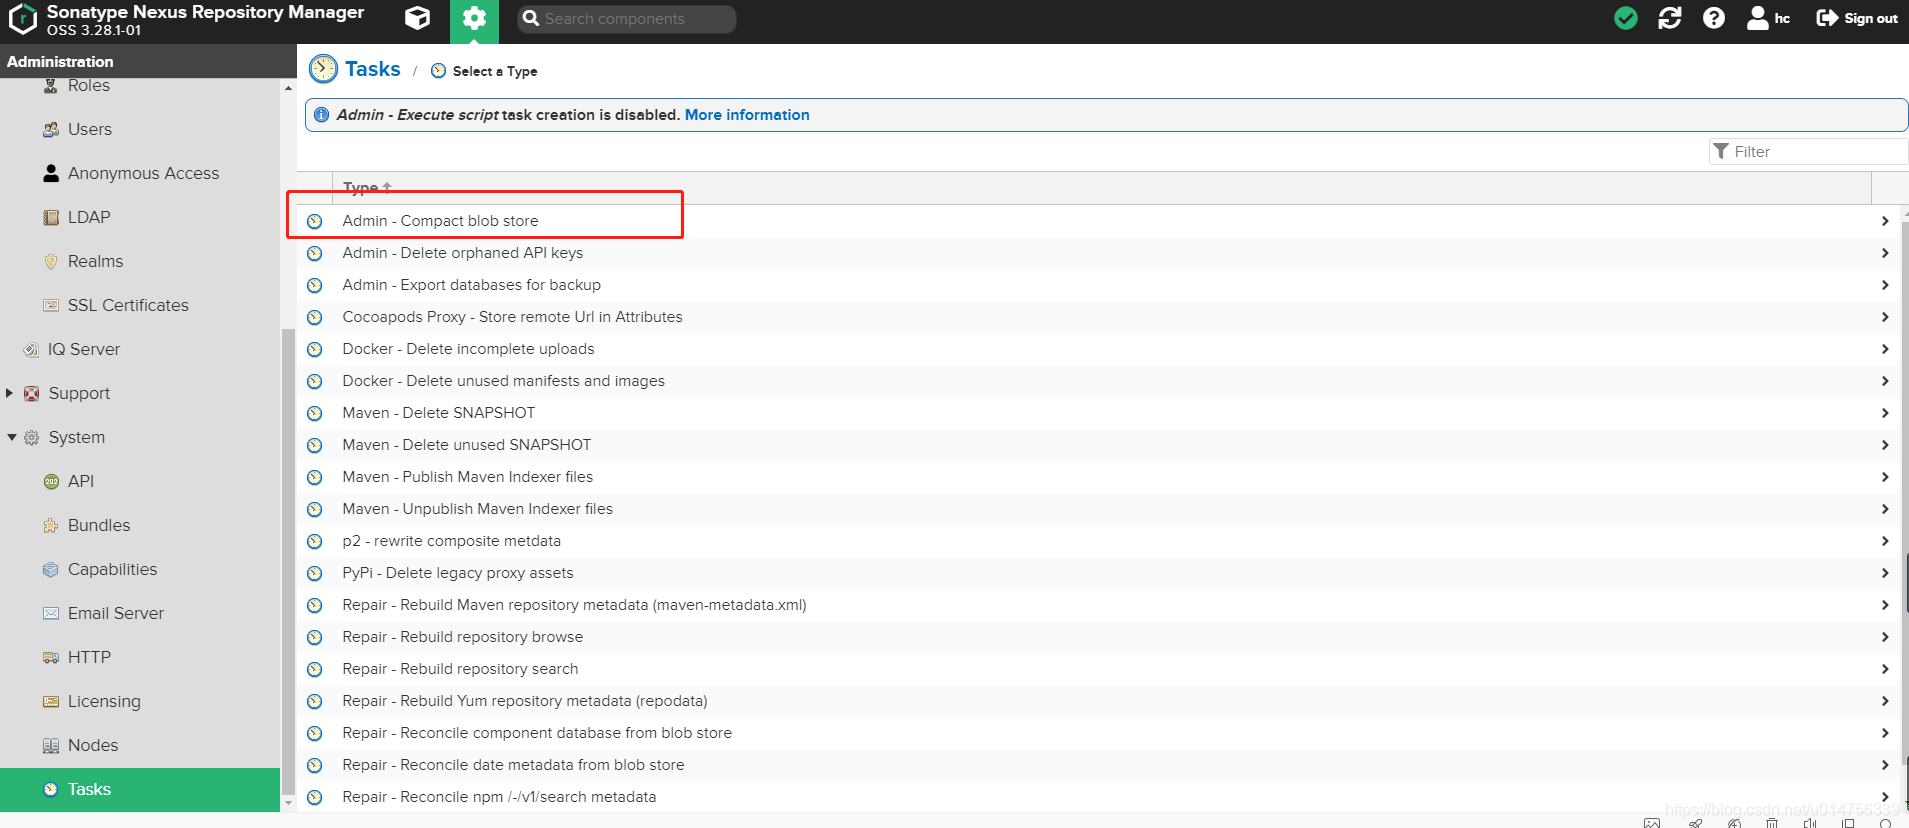Viewport: 1909px width, 828px height.
Task: Open IQ Server in the sidebar
Action: [x=83, y=349]
